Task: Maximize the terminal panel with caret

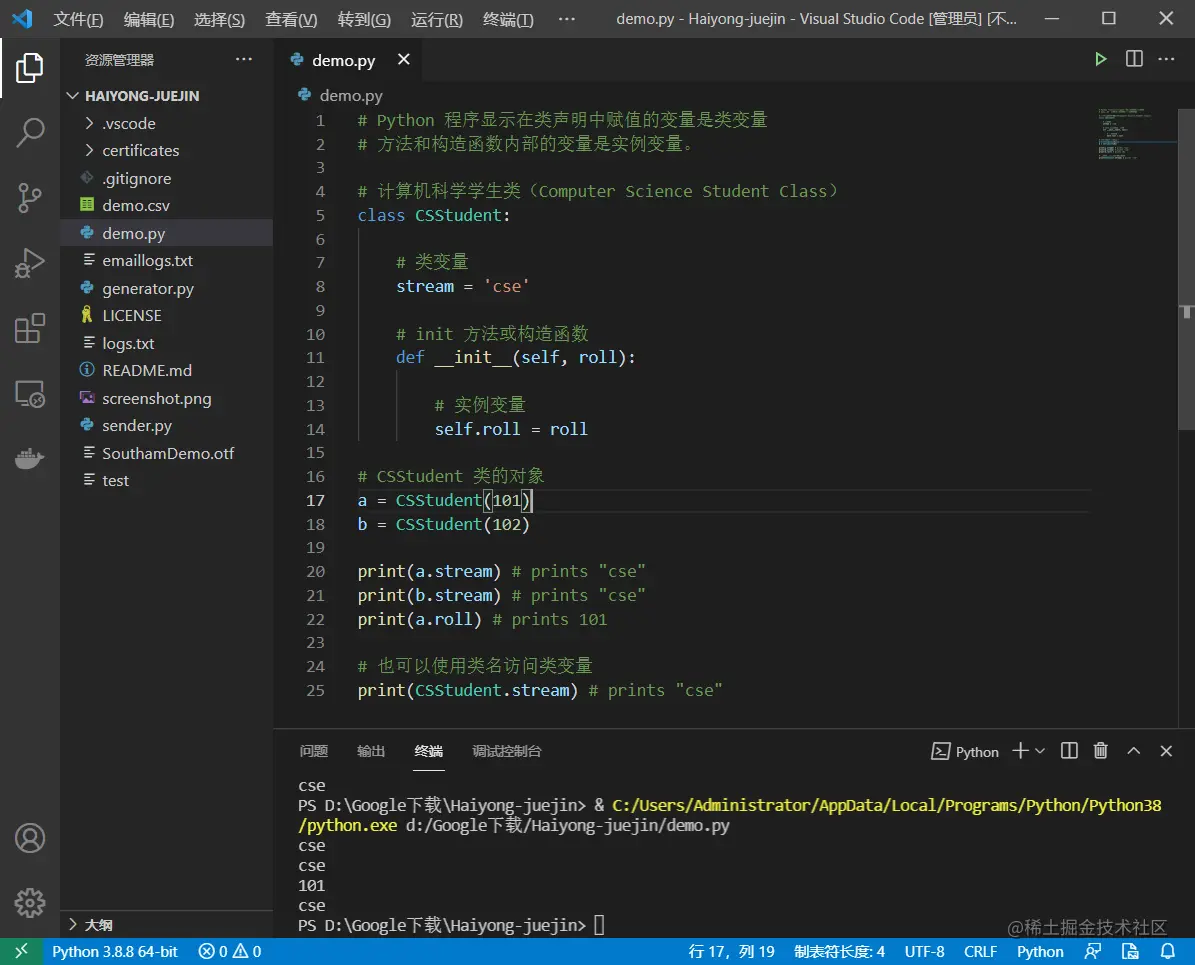Action: click(1134, 751)
